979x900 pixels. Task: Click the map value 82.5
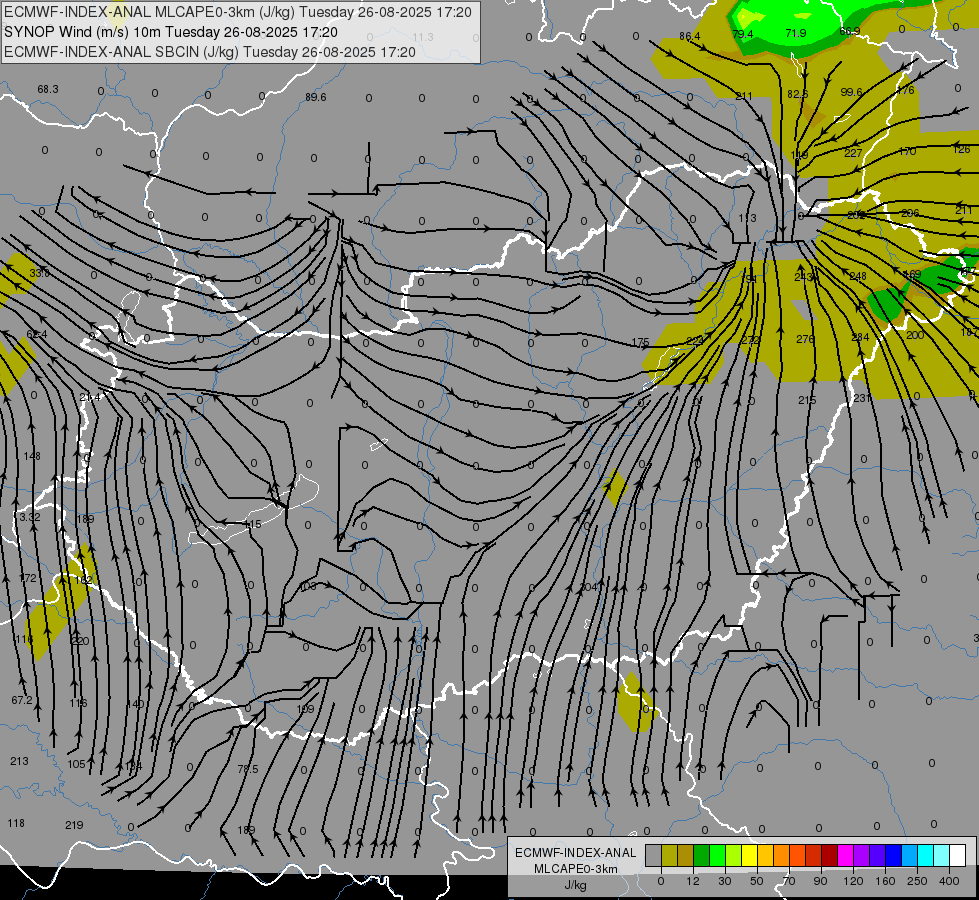pyautogui.click(x=797, y=94)
